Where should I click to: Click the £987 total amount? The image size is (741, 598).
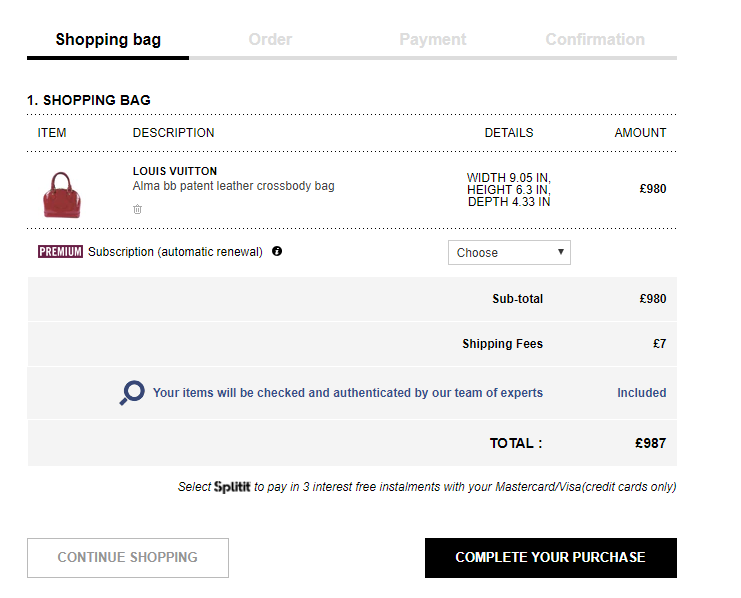(650, 443)
